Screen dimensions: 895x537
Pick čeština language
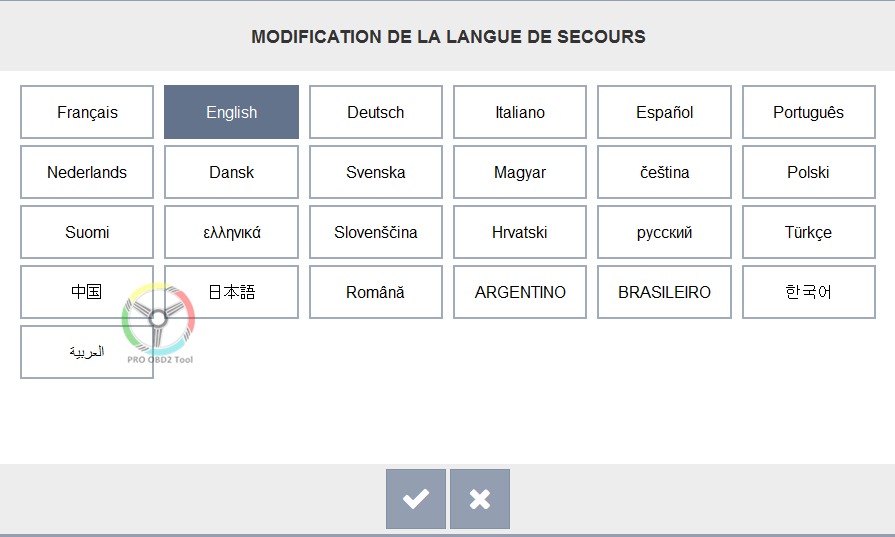pos(664,172)
